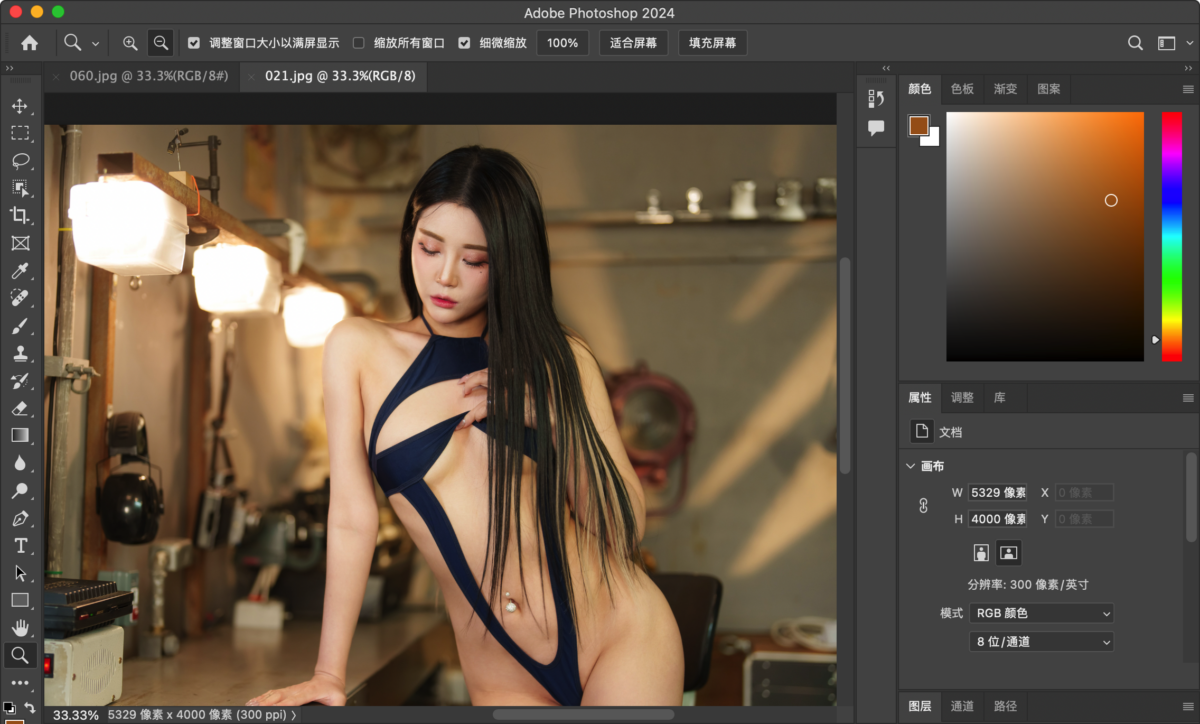
Task: Open the status bar info arrow
Action: (294, 715)
